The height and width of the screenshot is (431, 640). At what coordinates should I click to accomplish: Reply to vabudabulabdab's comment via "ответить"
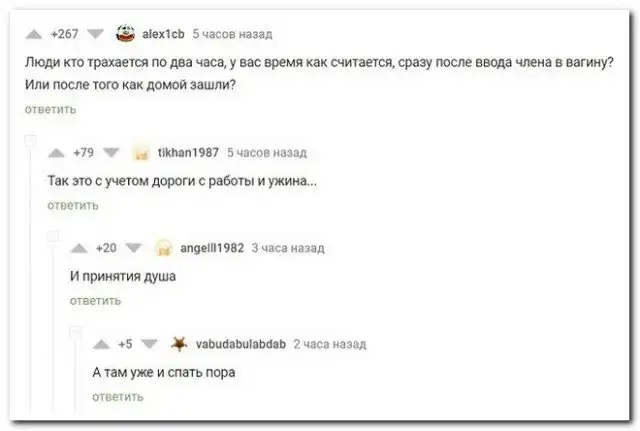118,397
